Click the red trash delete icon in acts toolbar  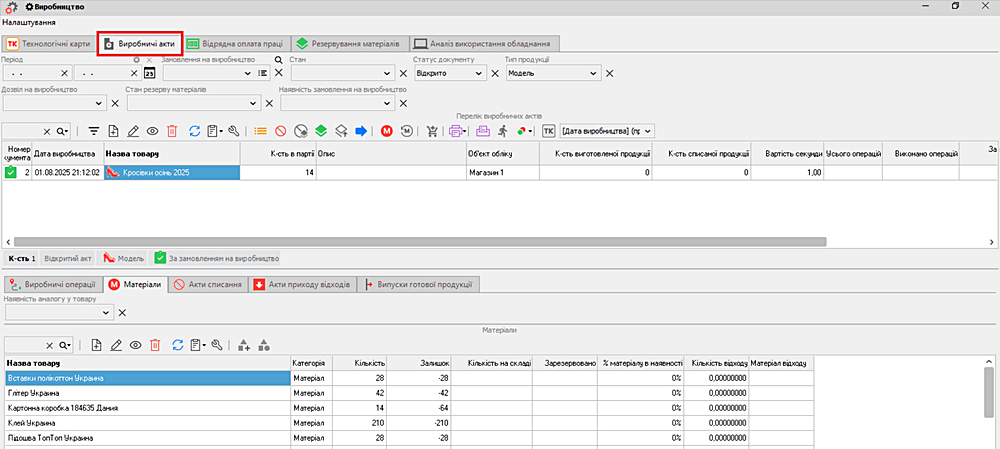click(x=172, y=131)
